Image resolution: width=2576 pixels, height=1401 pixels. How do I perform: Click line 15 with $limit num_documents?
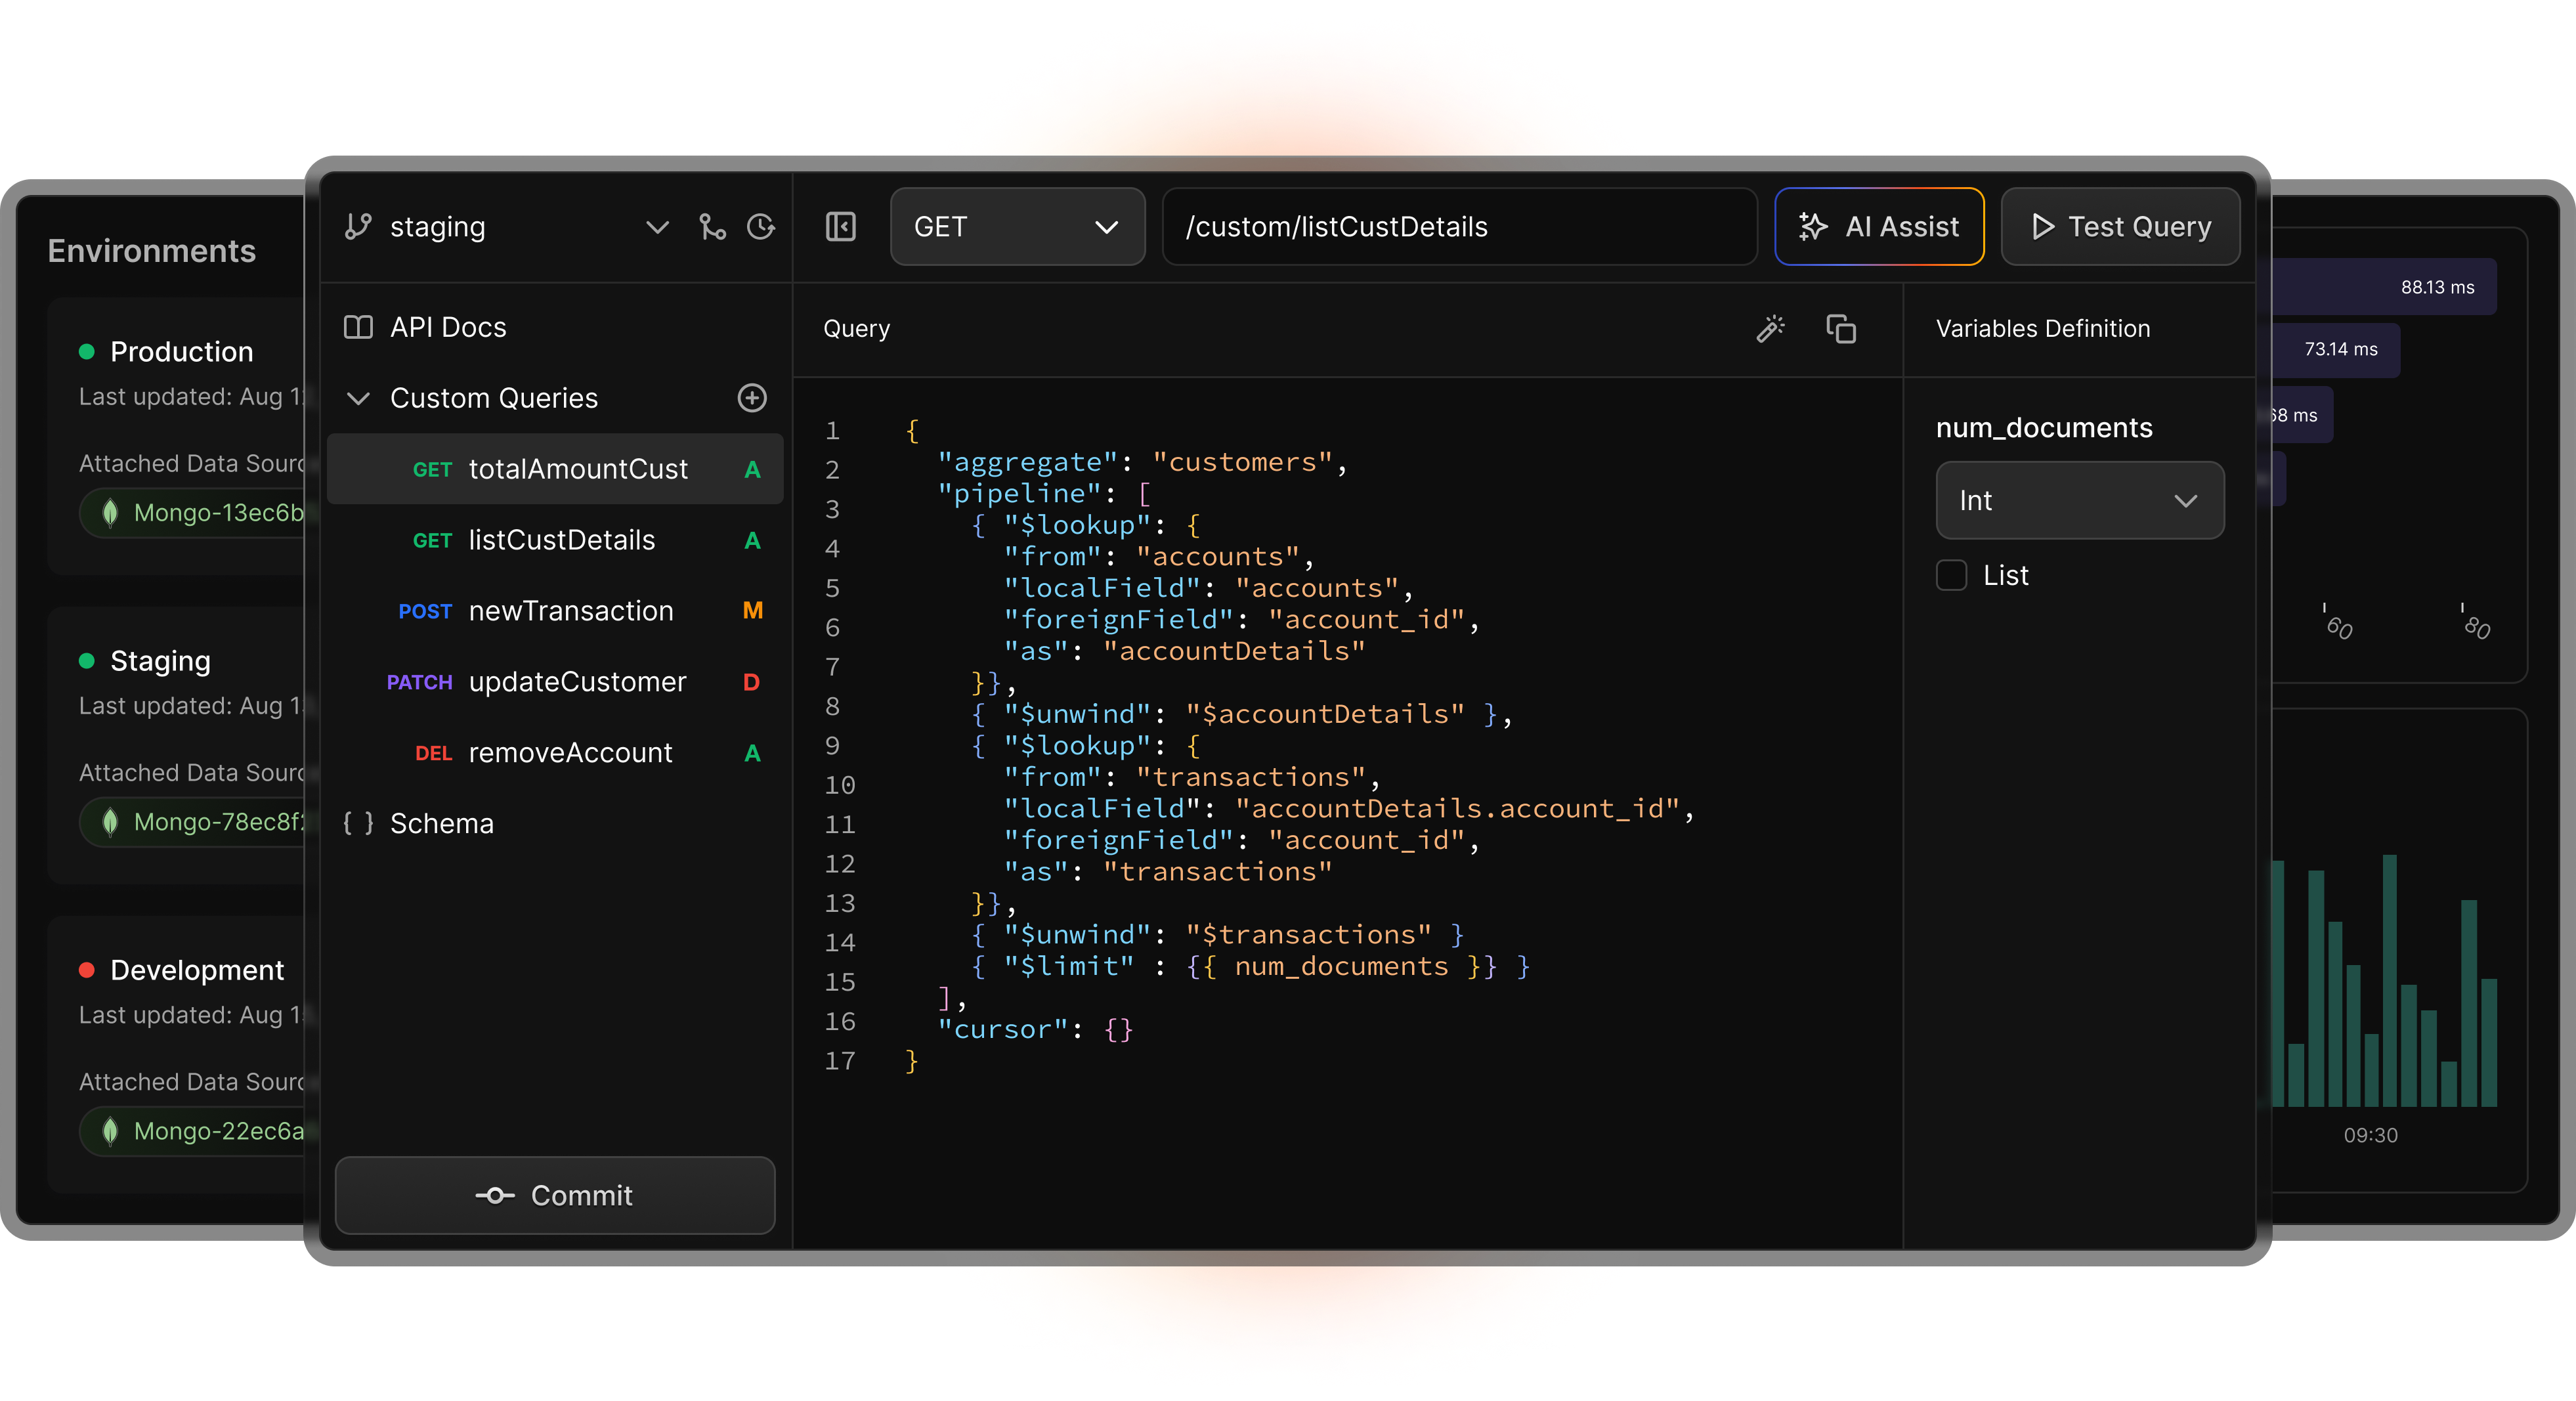click(x=1250, y=966)
